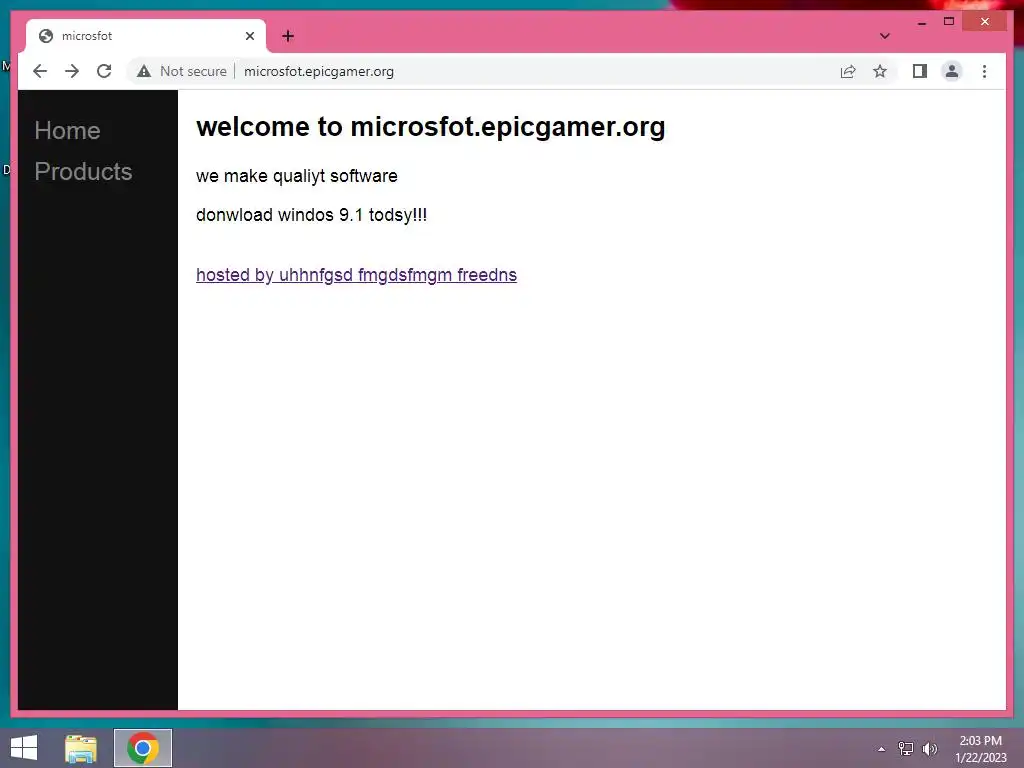Maximize the Chrome window
1024x768 pixels.
pyautogui.click(x=949, y=22)
